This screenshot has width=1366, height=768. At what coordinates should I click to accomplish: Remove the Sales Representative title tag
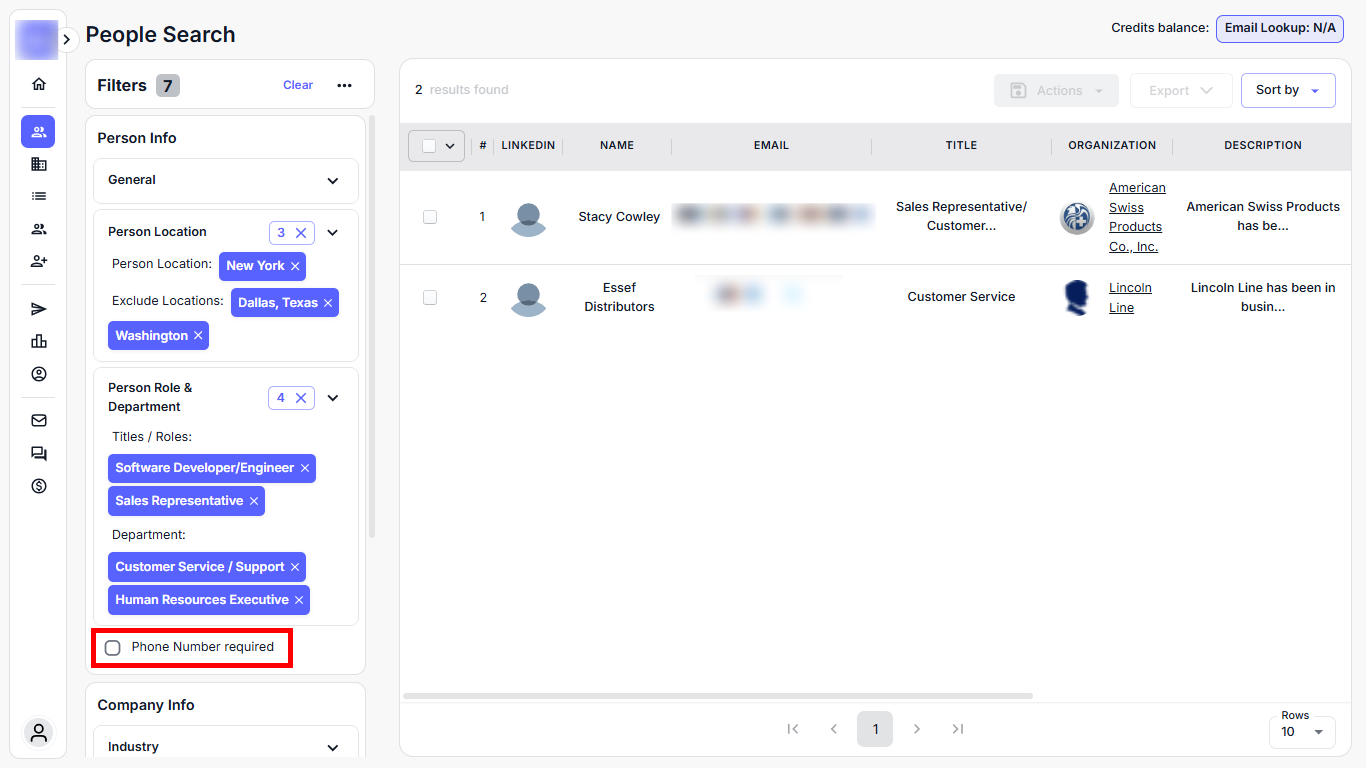pos(254,501)
